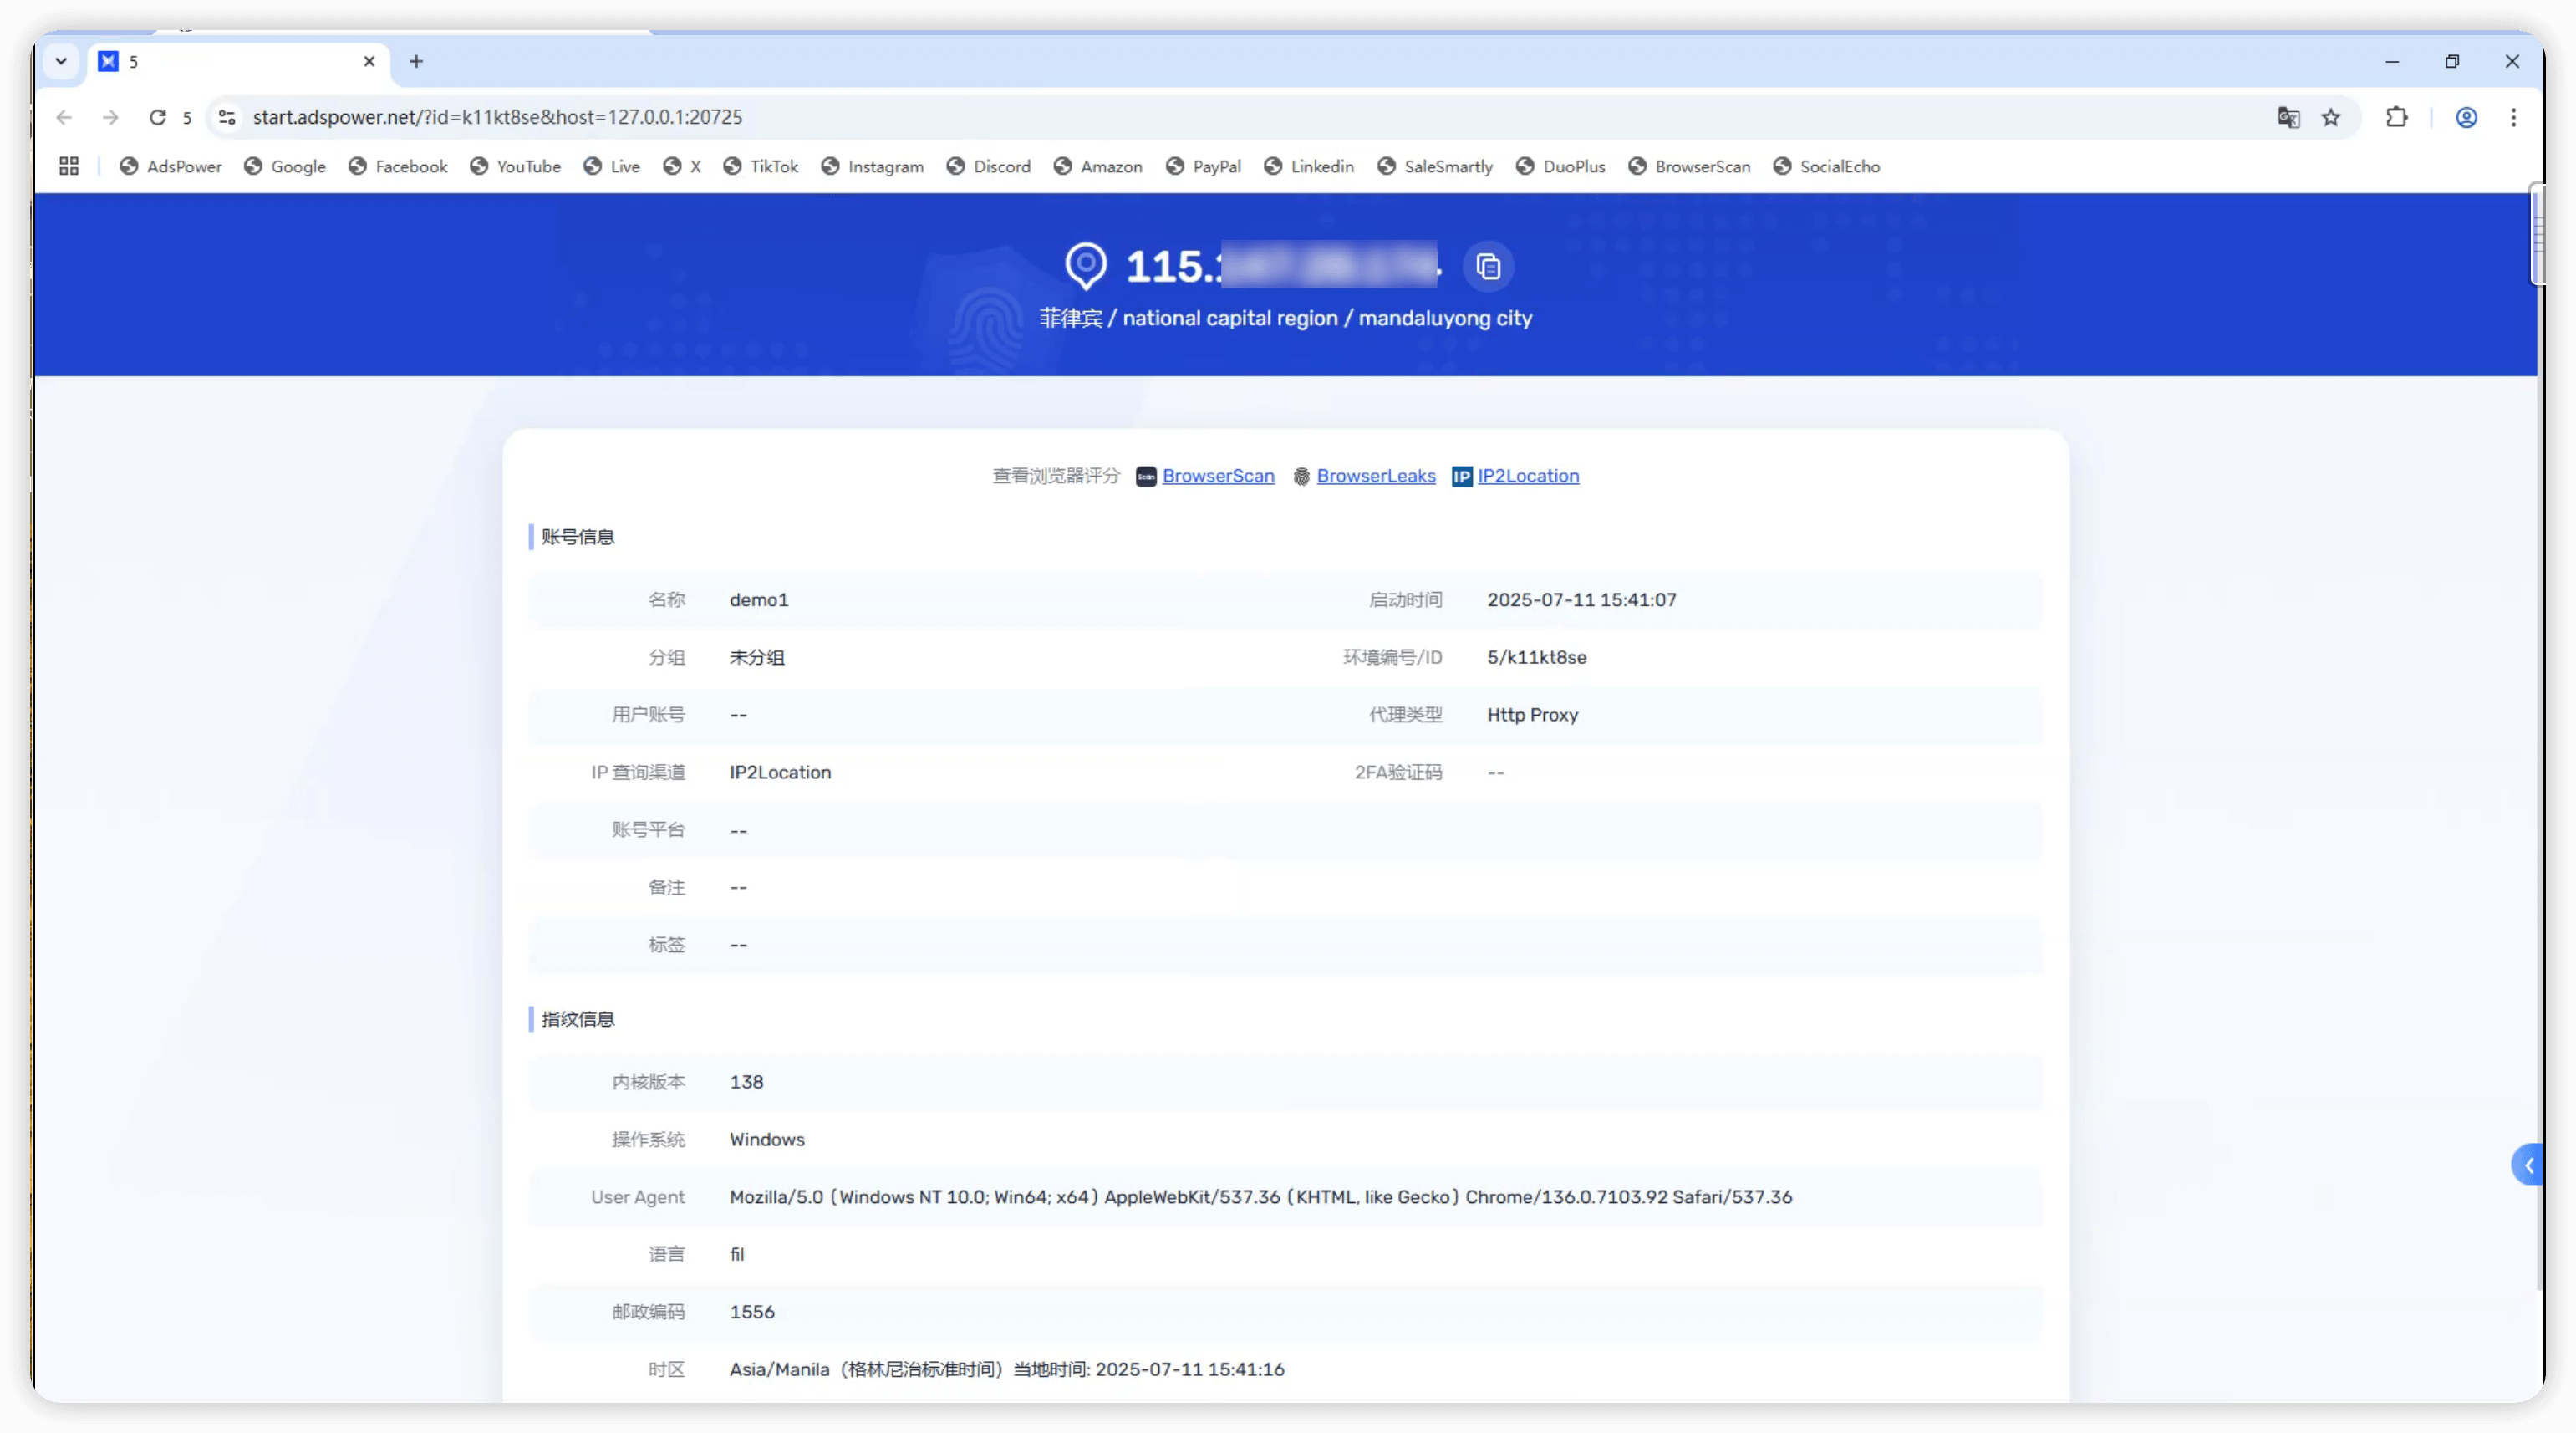
Task: Open the tab search dropdown
Action: point(61,61)
